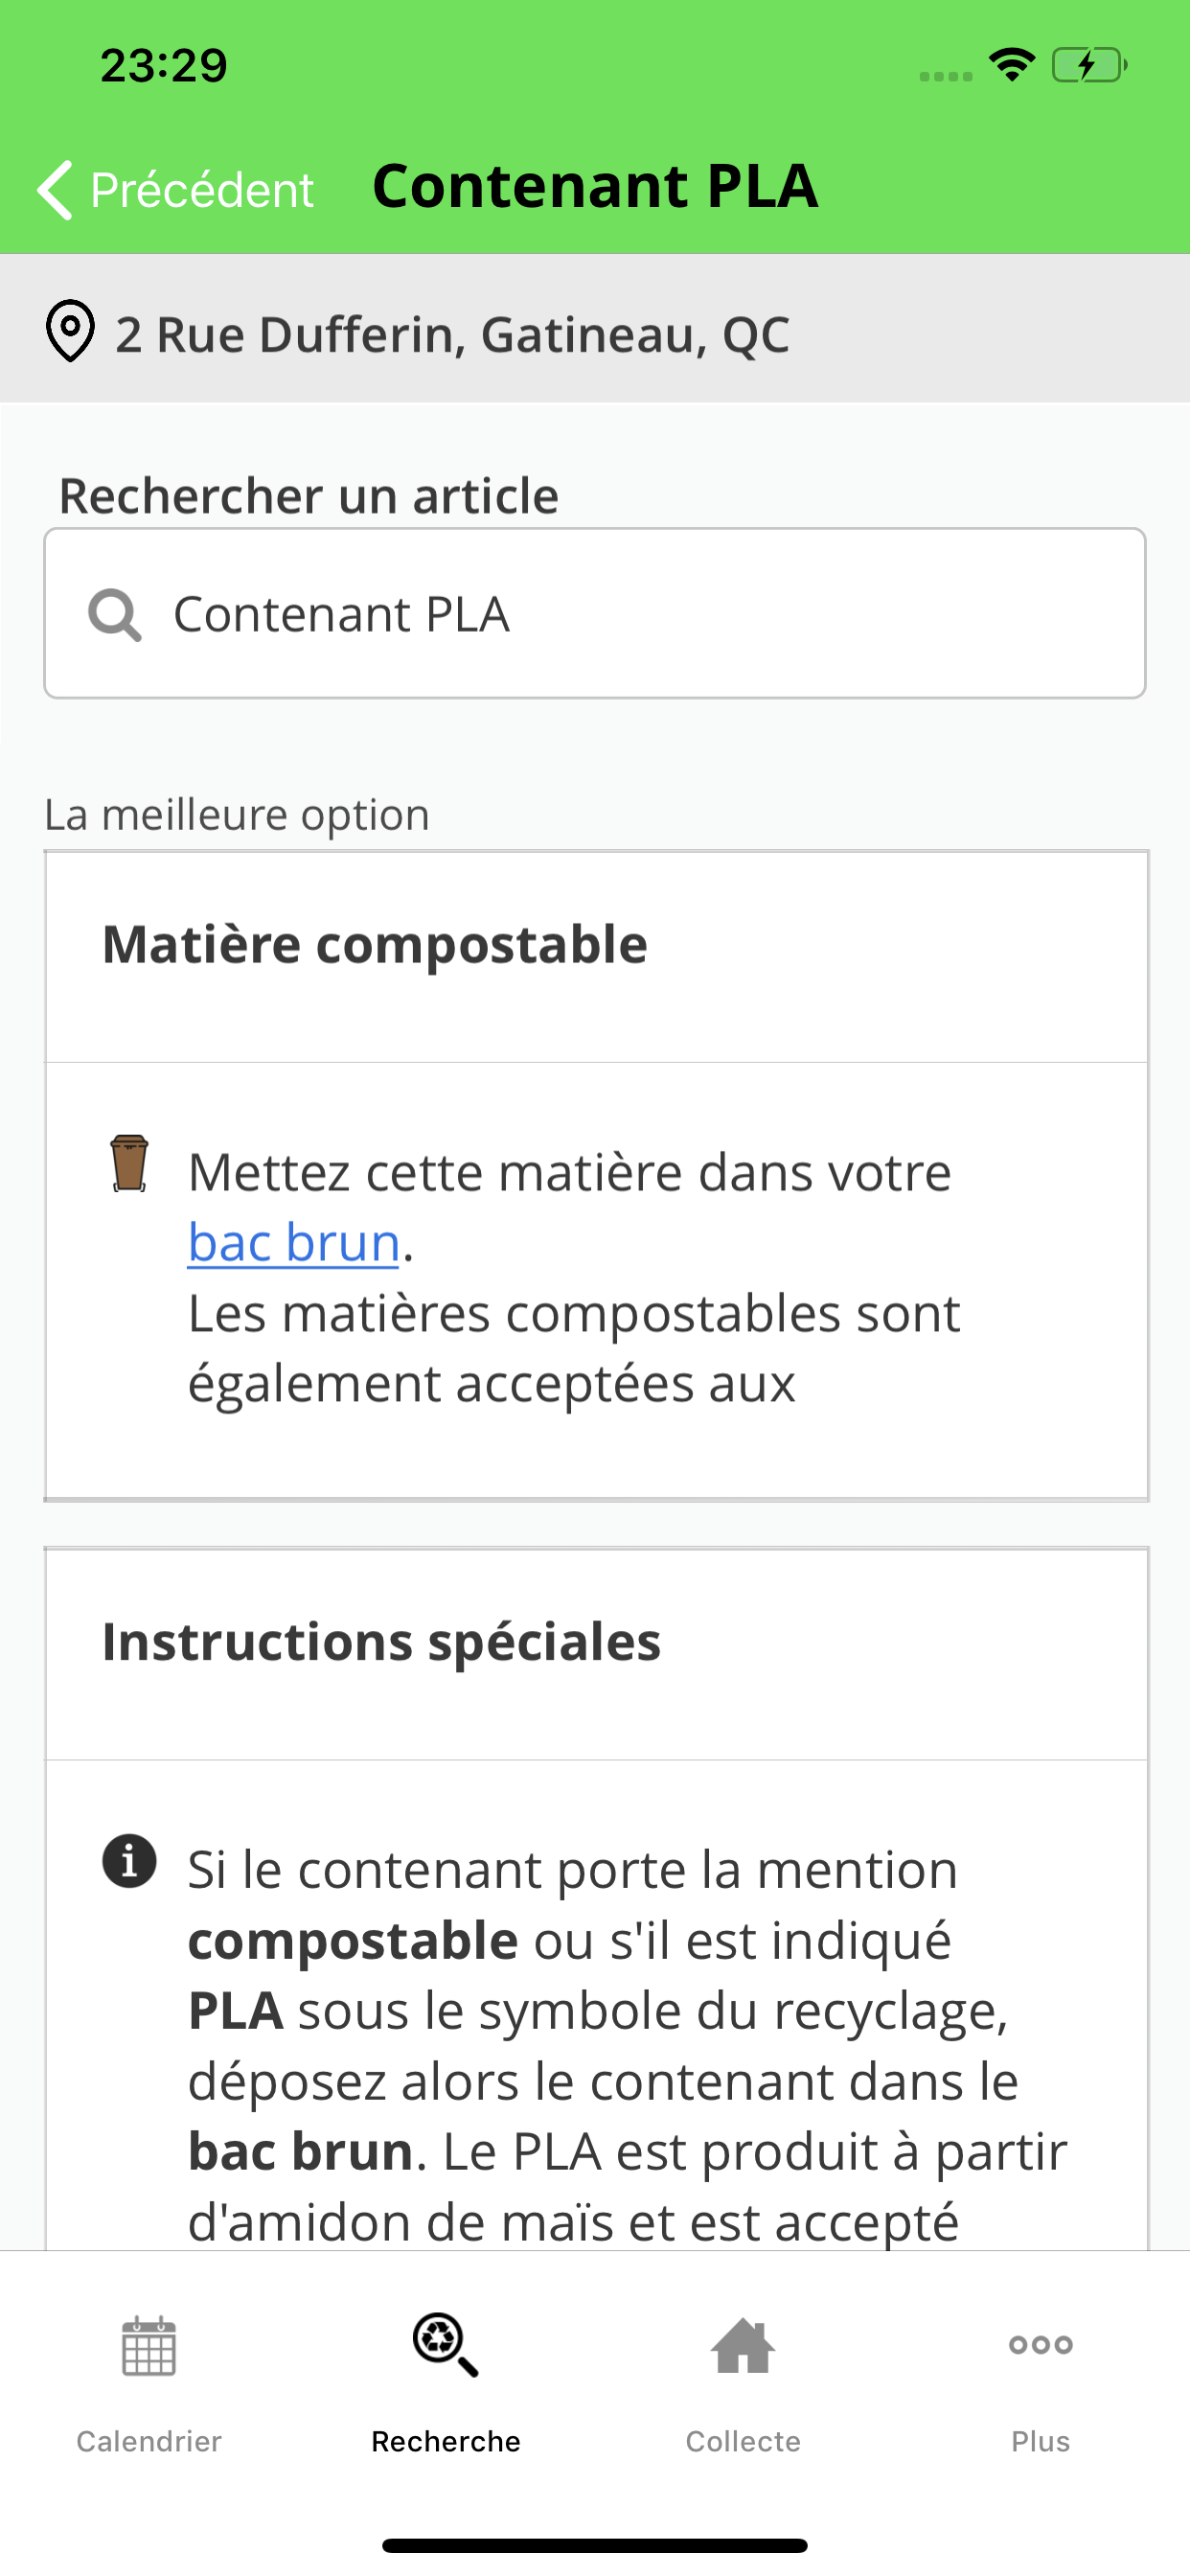Tap the location pin icon

coord(70,330)
